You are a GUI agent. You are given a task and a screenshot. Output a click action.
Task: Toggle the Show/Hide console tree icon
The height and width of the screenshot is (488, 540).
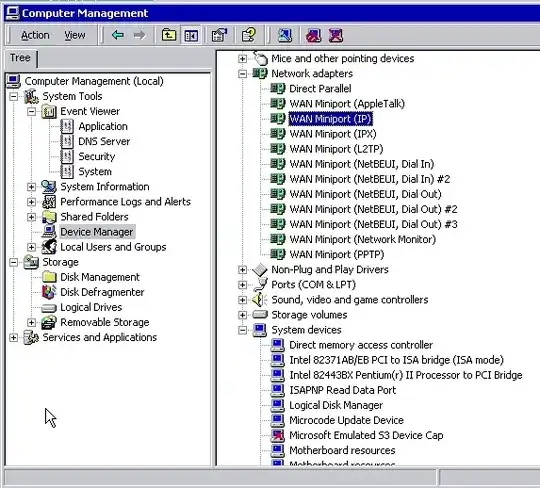click(x=191, y=35)
